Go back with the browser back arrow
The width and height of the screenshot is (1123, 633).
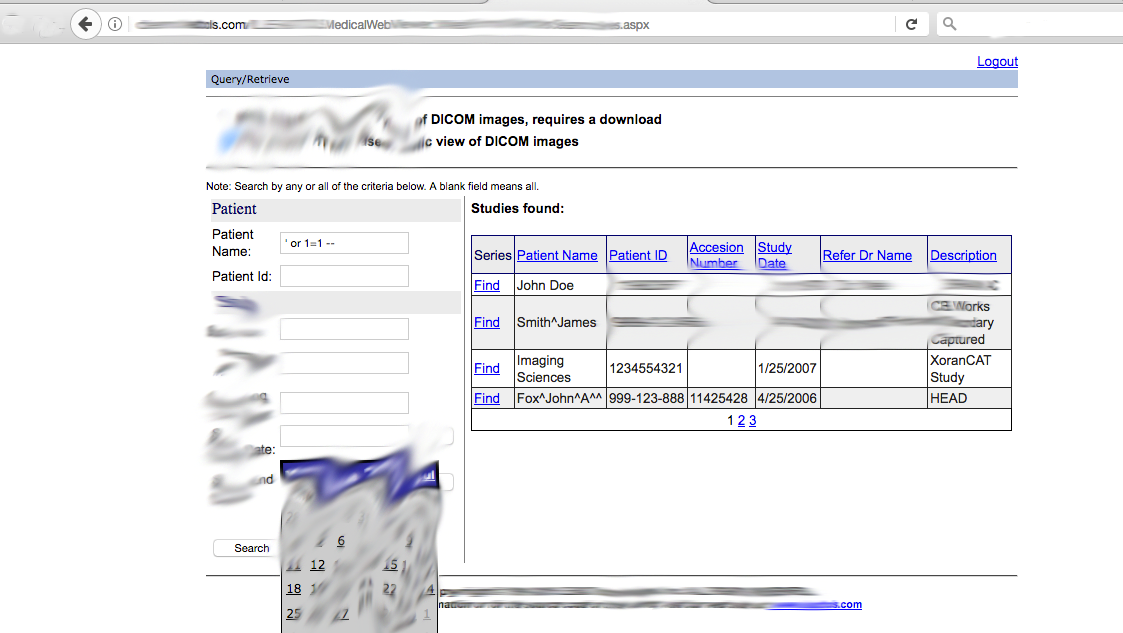[85, 24]
